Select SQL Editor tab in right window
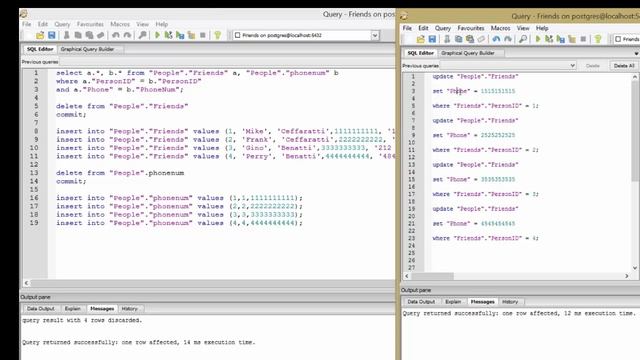The image size is (640, 360). click(420, 53)
